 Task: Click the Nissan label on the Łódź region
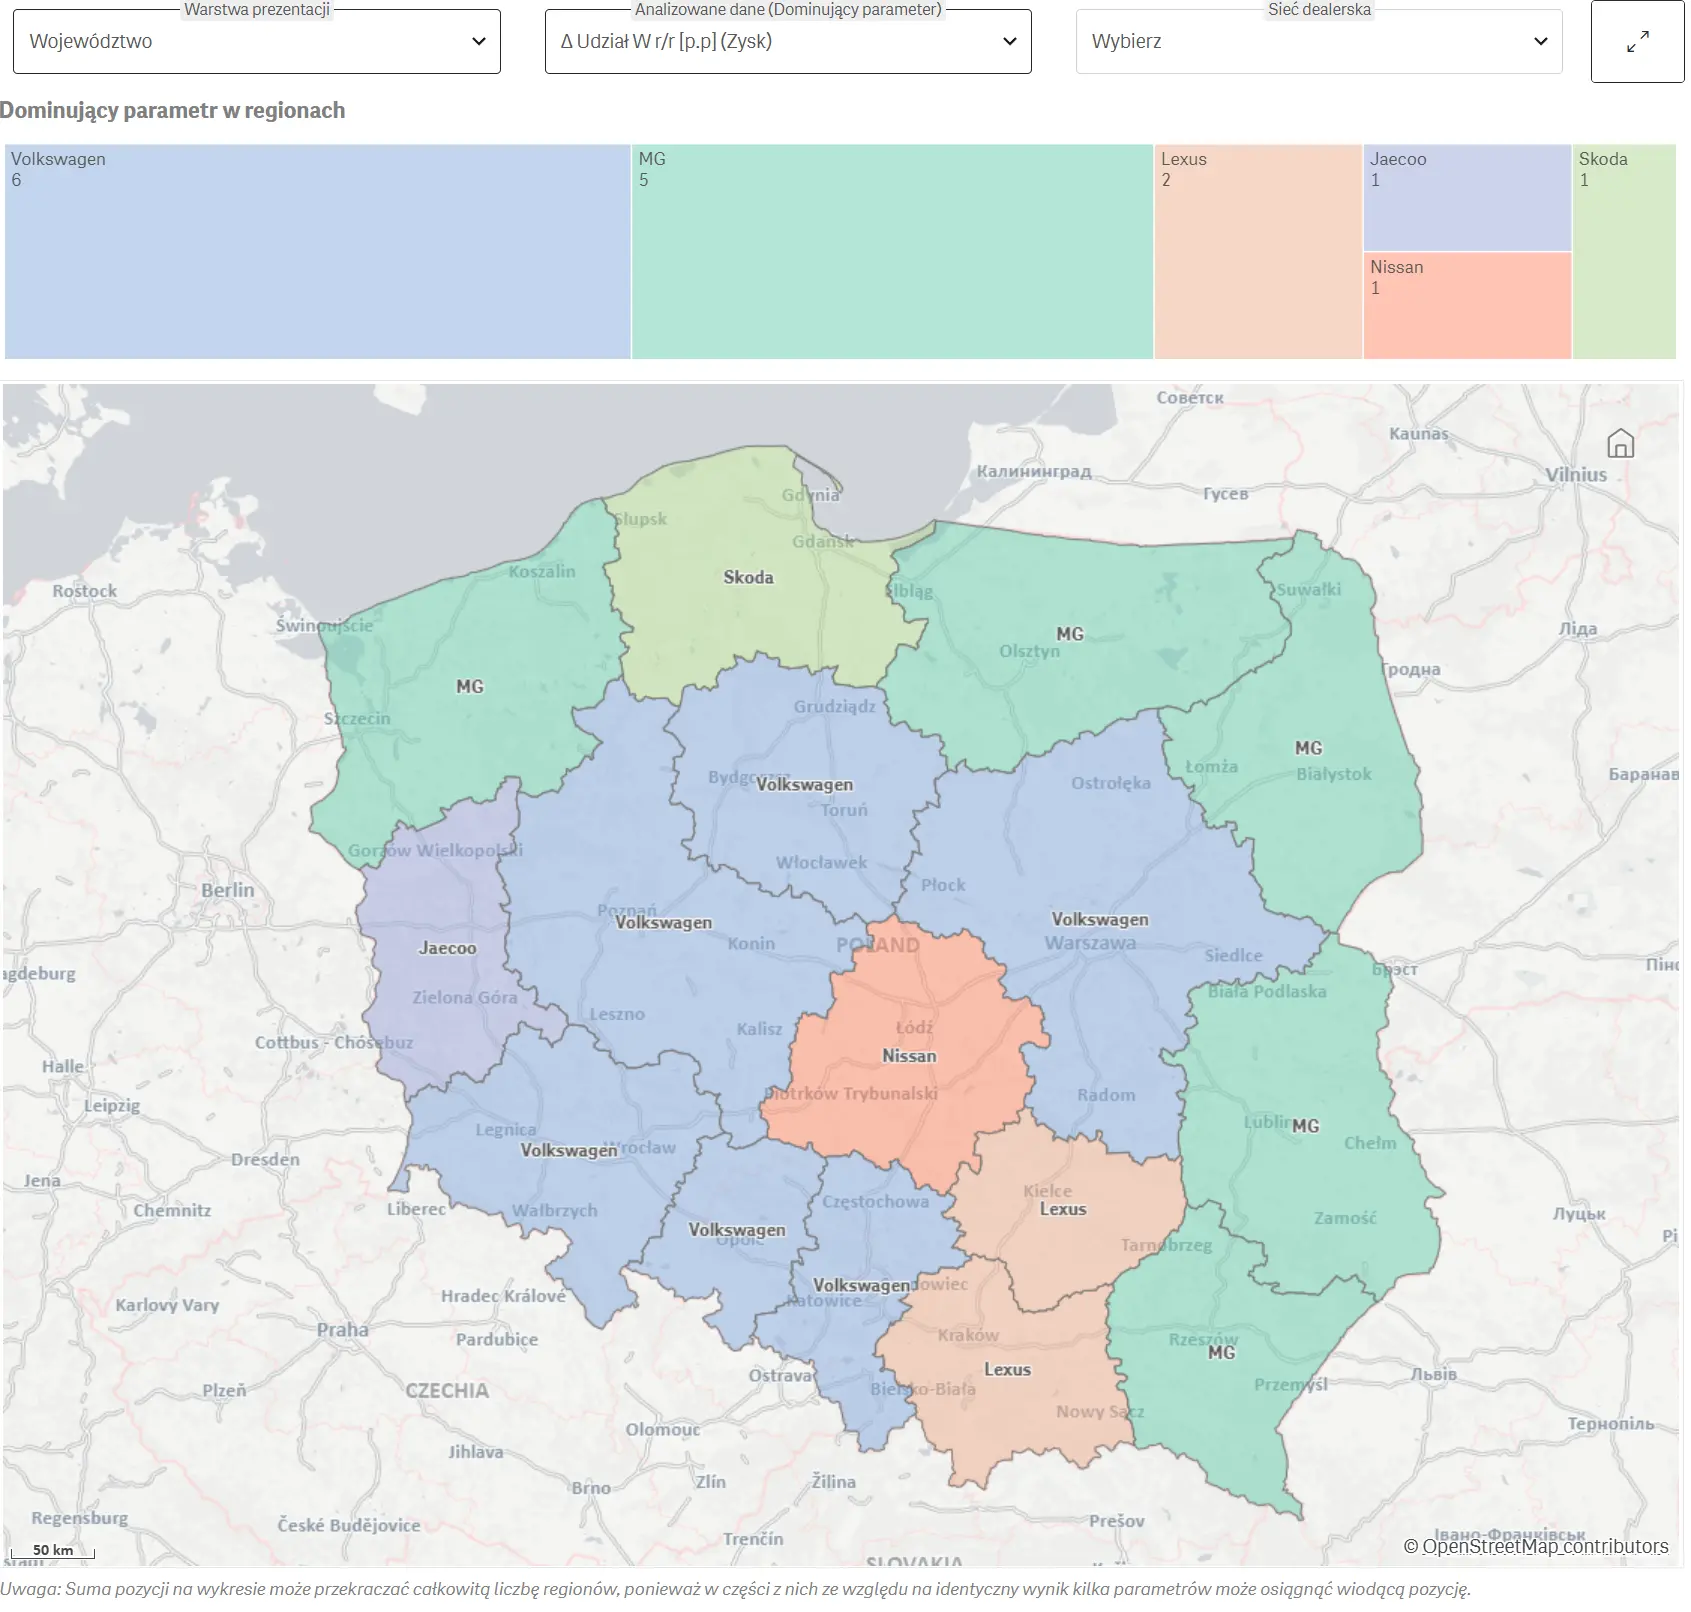[909, 1056]
